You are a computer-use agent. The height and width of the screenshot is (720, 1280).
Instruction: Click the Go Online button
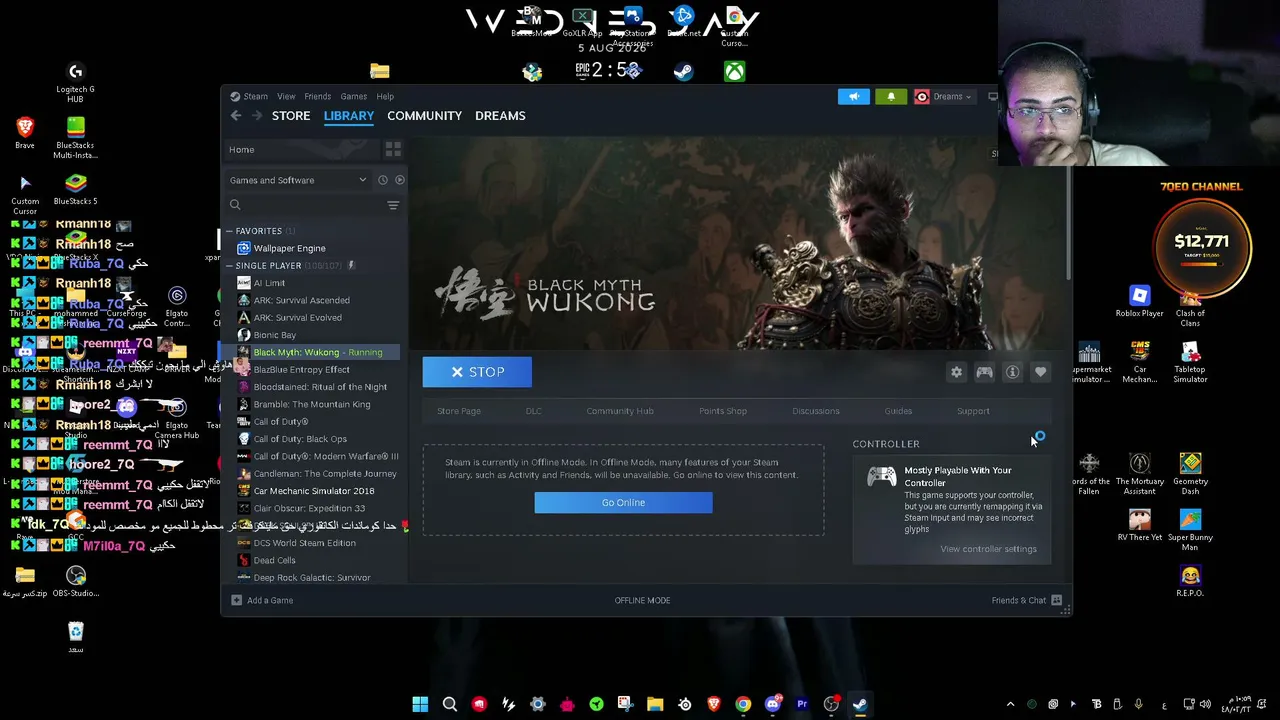[623, 503]
